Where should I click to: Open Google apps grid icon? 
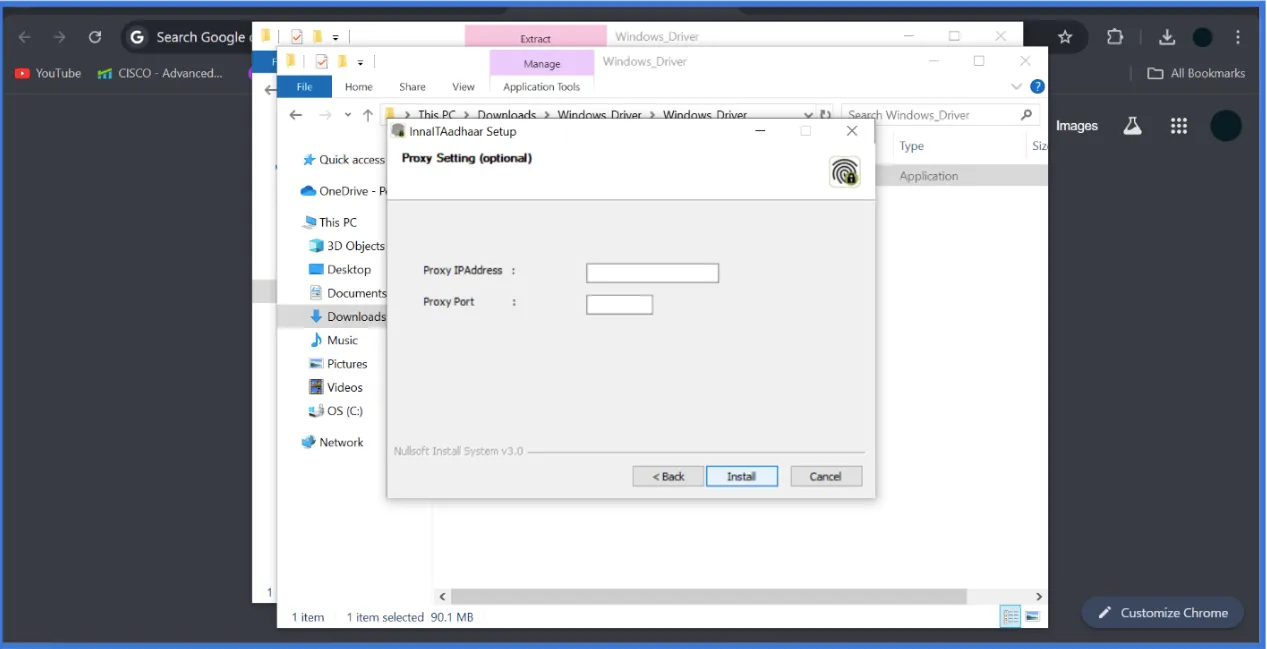[1179, 126]
